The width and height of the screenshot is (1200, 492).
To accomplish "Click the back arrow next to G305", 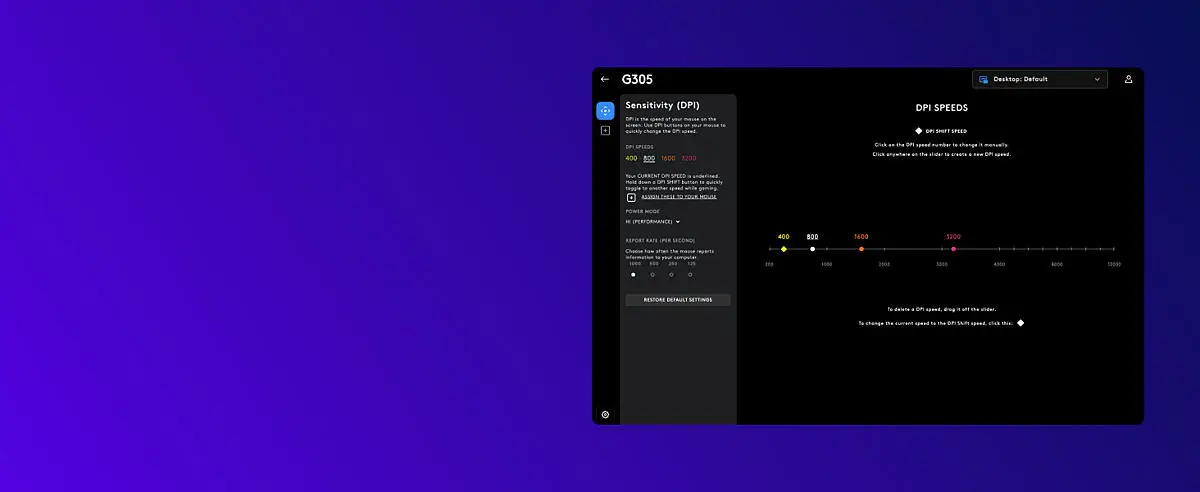I will (x=605, y=79).
